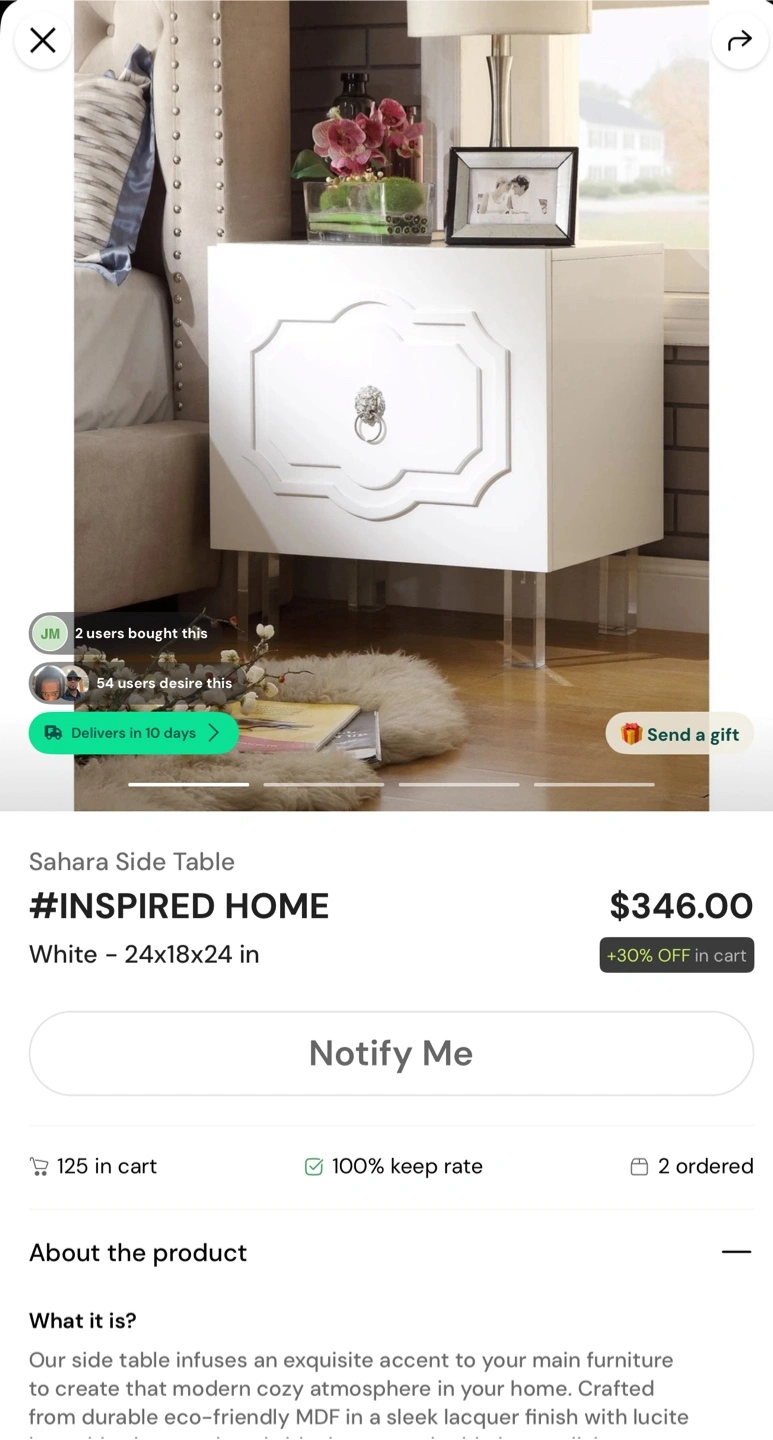This screenshot has height=1440, width=773.
Task: Open avatars of users who desire this
Action: coord(60,683)
